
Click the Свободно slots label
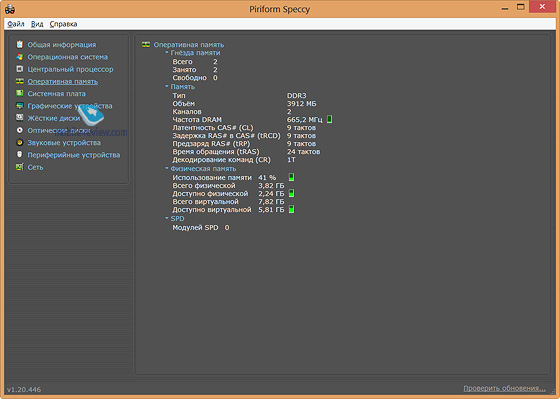[x=189, y=78]
